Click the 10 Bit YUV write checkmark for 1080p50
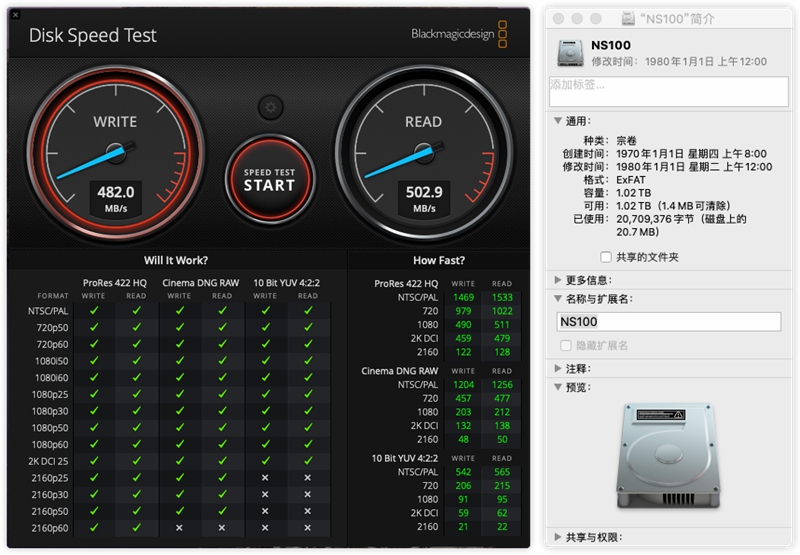 pos(265,427)
